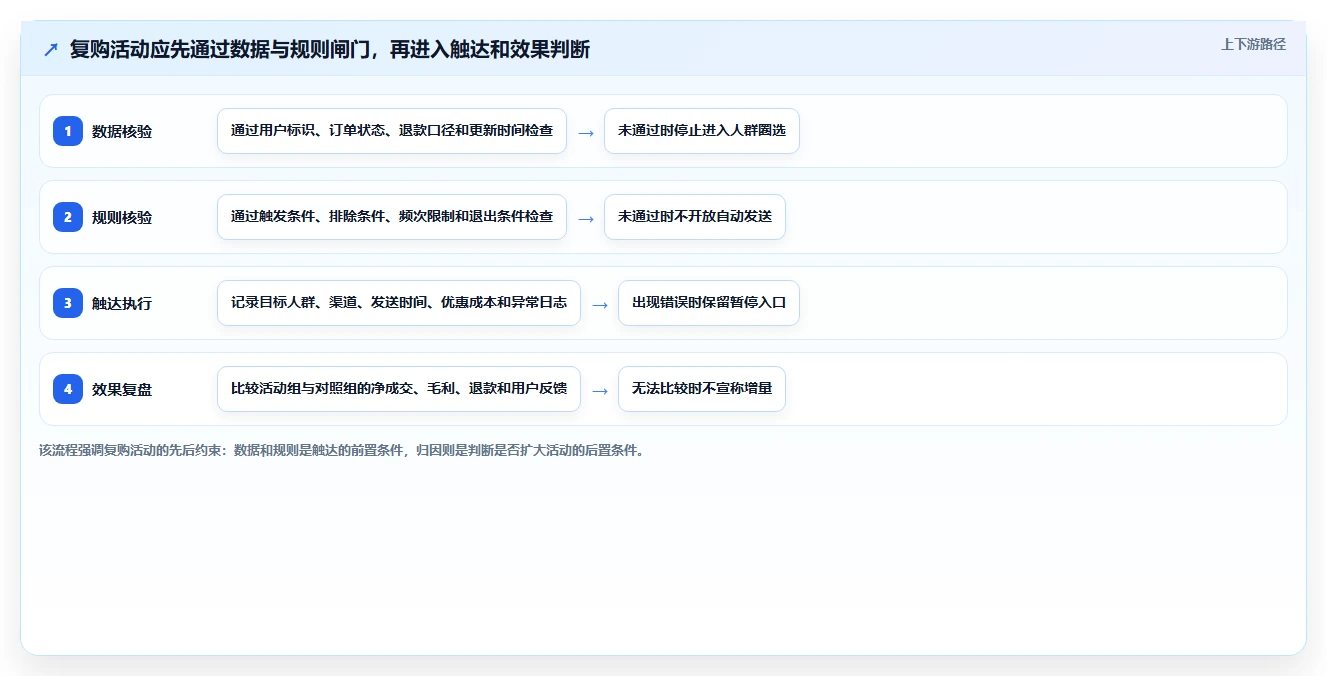
Task: Click the 未通过时不开放自动发送 box
Action: click(695, 217)
